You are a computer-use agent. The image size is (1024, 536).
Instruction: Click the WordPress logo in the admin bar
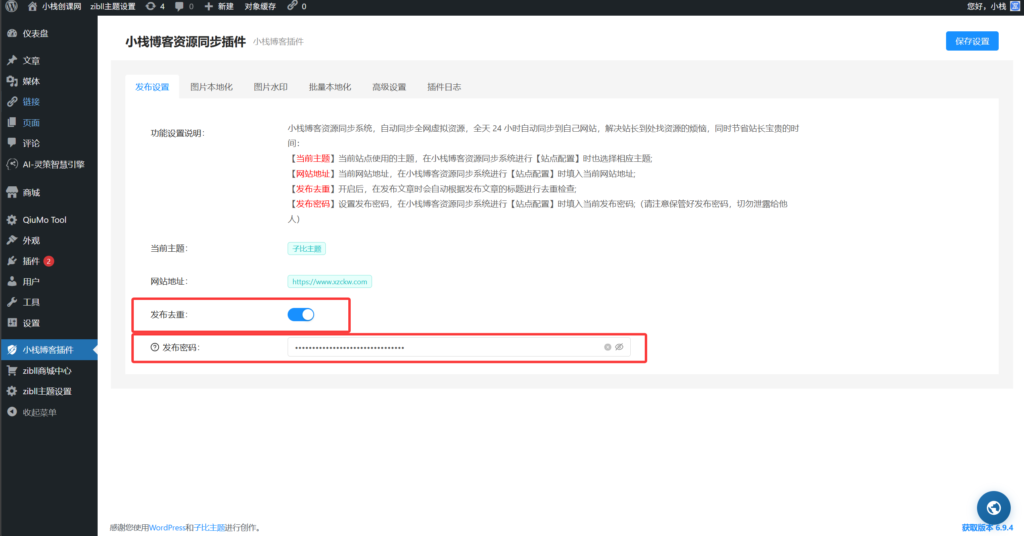tap(11, 6)
